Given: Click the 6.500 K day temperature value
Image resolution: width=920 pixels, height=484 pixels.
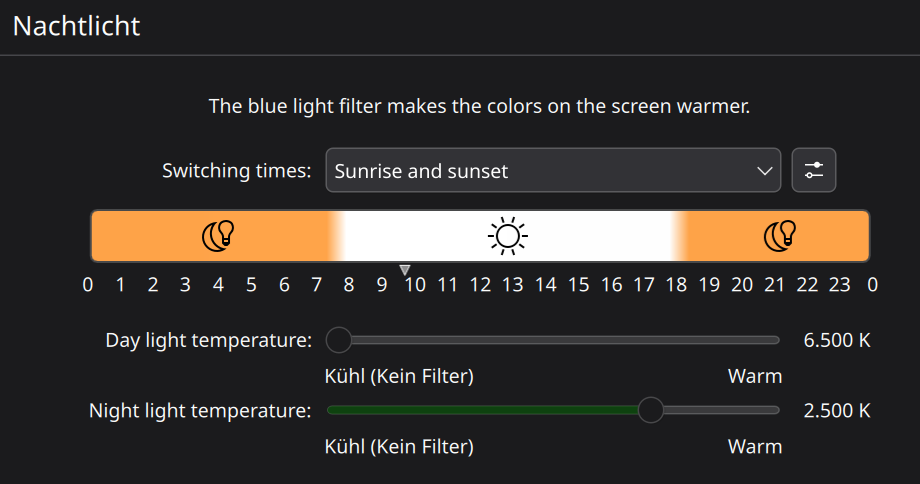Looking at the screenshot, I should click(x=837, y=340).
